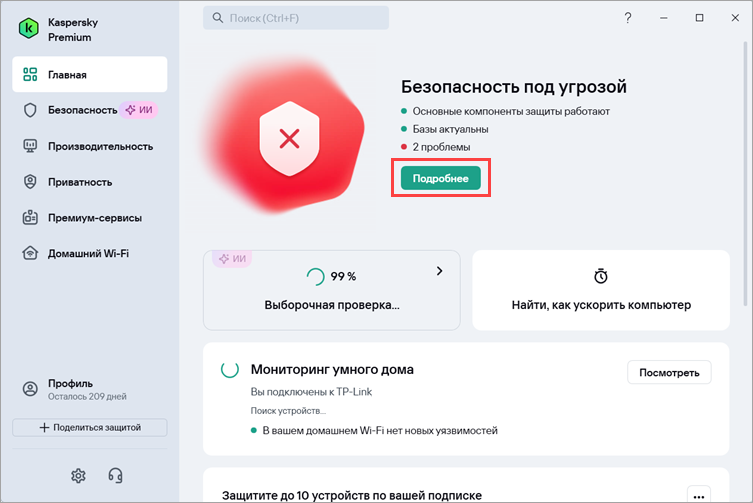Click Посмотреть in smart home monitoring
The height and width of the screenshot is (503, 753).
(x=669, y=373)
